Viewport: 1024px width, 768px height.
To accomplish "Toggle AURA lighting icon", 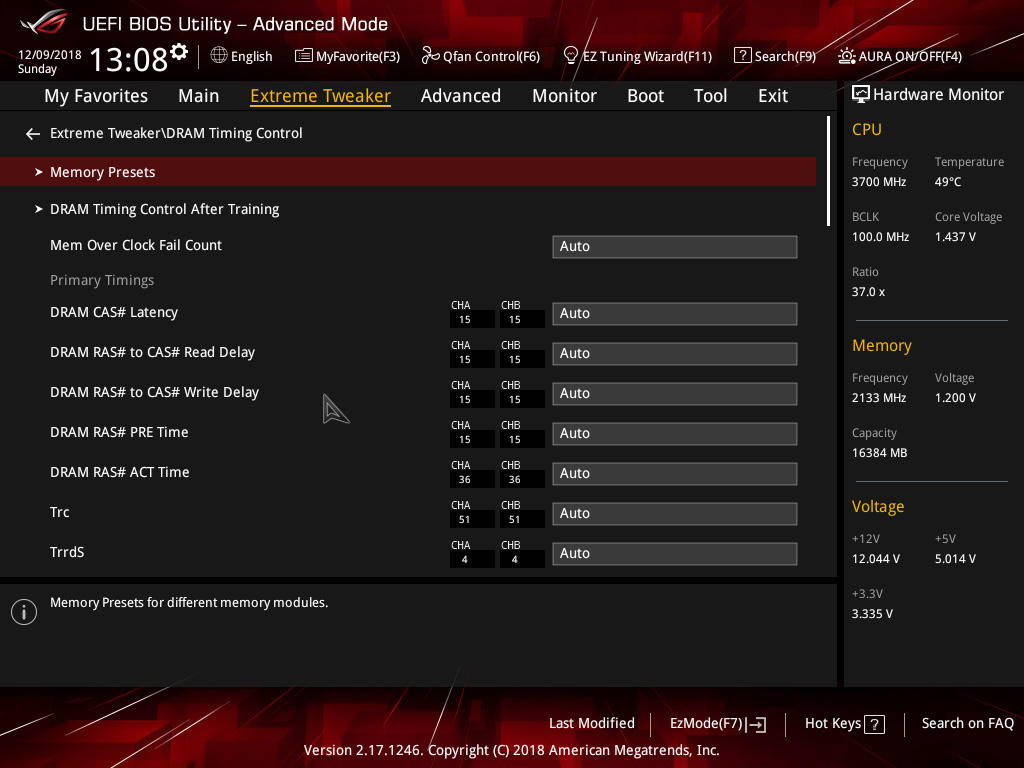I will pos(846,56).
